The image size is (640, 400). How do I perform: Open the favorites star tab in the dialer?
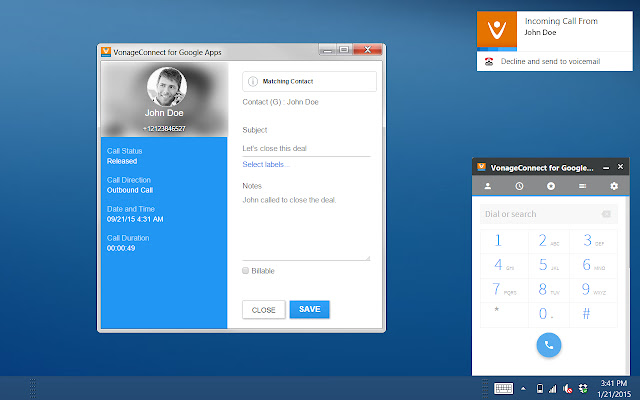551,186
